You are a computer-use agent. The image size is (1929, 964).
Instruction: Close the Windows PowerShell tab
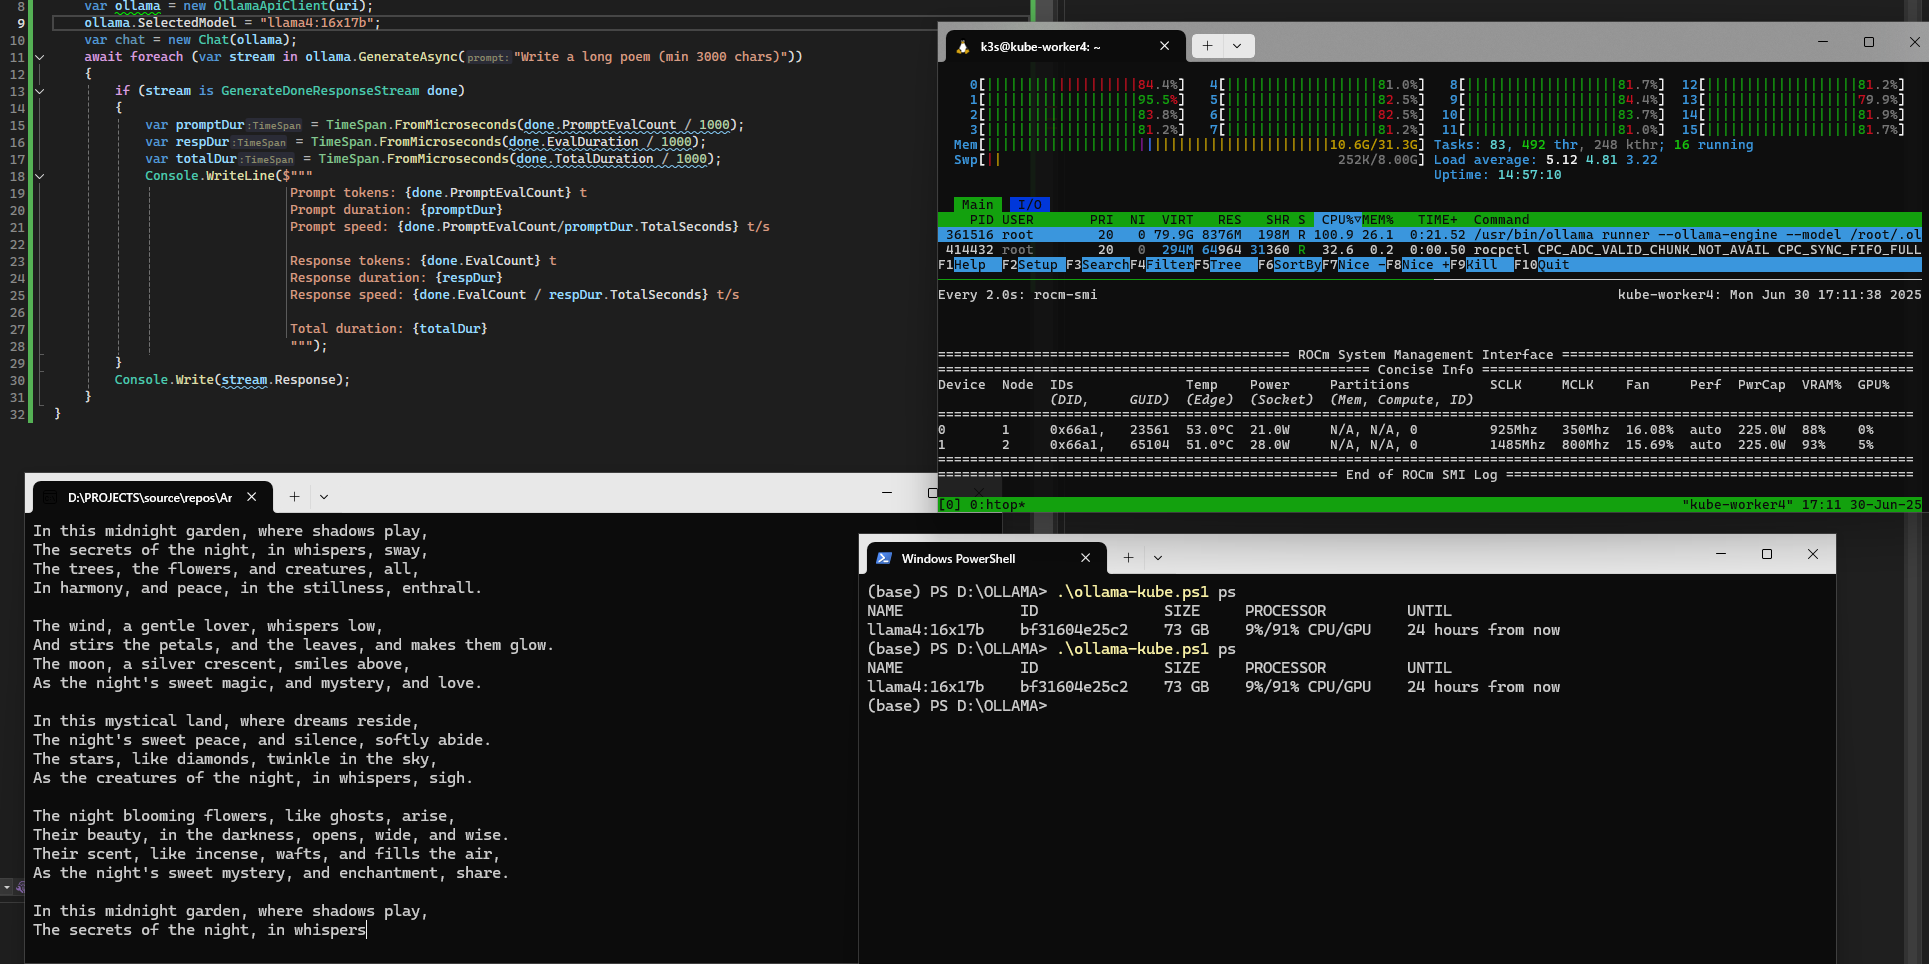pos(1085,558)
